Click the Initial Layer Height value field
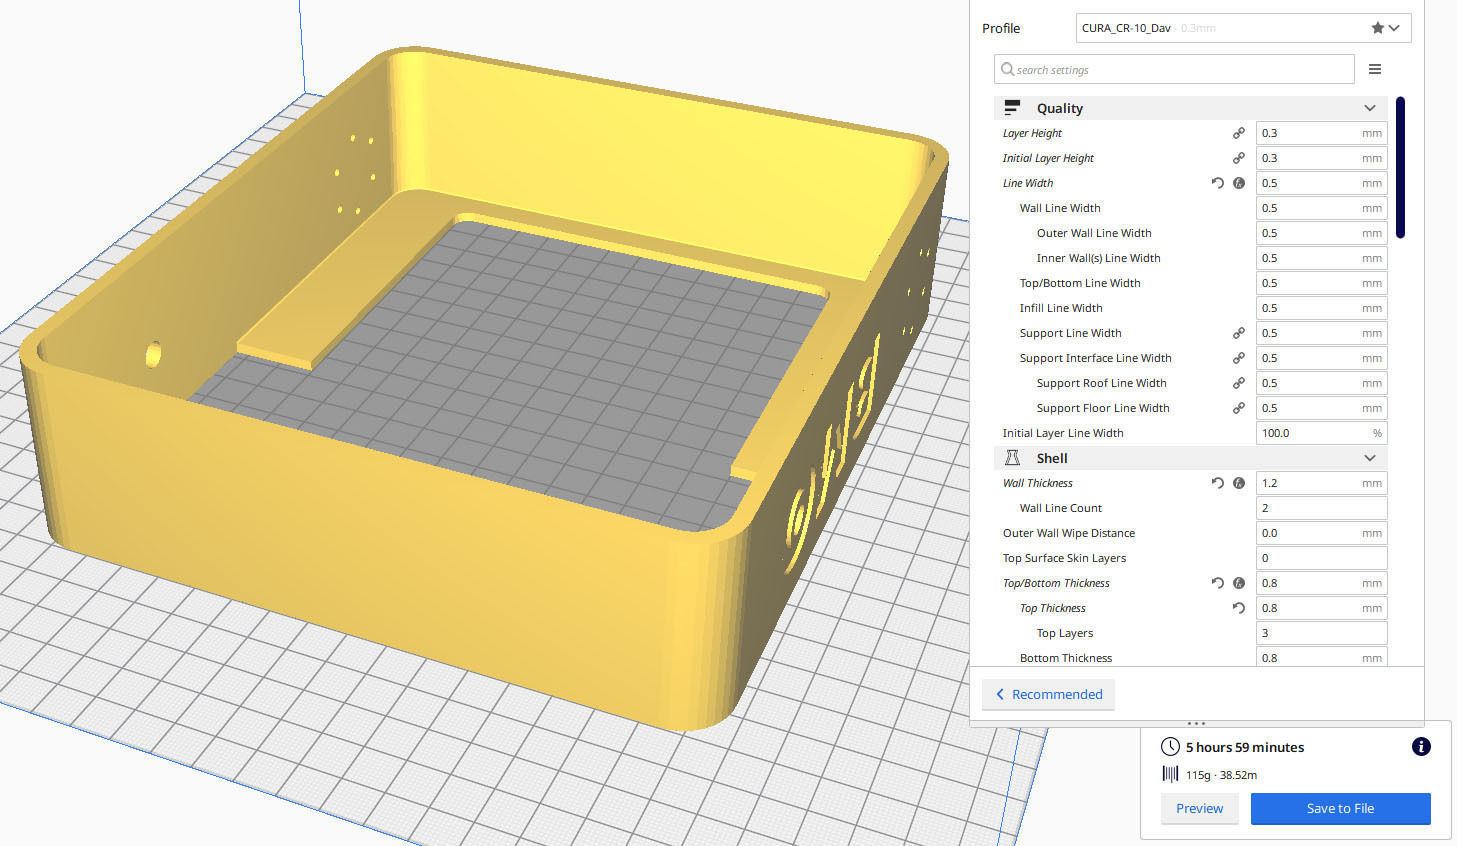 (x=1321, y=158)
